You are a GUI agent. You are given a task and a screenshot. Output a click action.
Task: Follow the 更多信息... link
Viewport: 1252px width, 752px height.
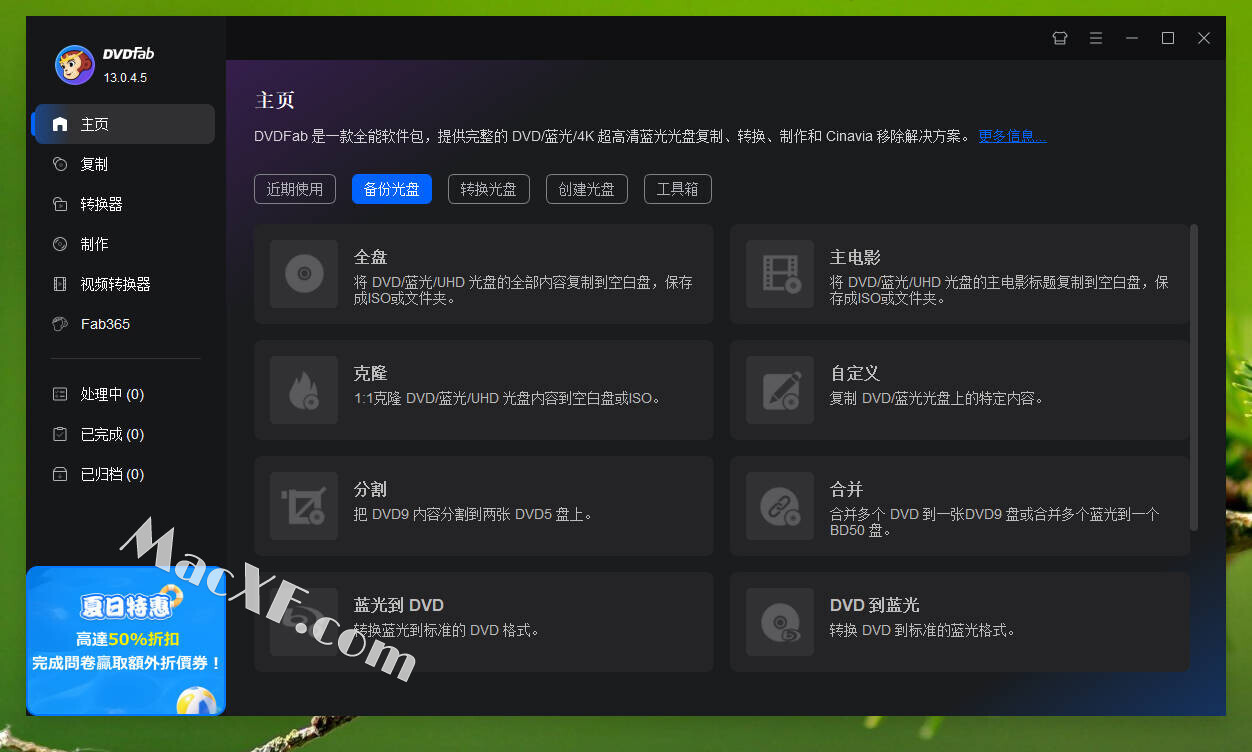(1012, 136)
